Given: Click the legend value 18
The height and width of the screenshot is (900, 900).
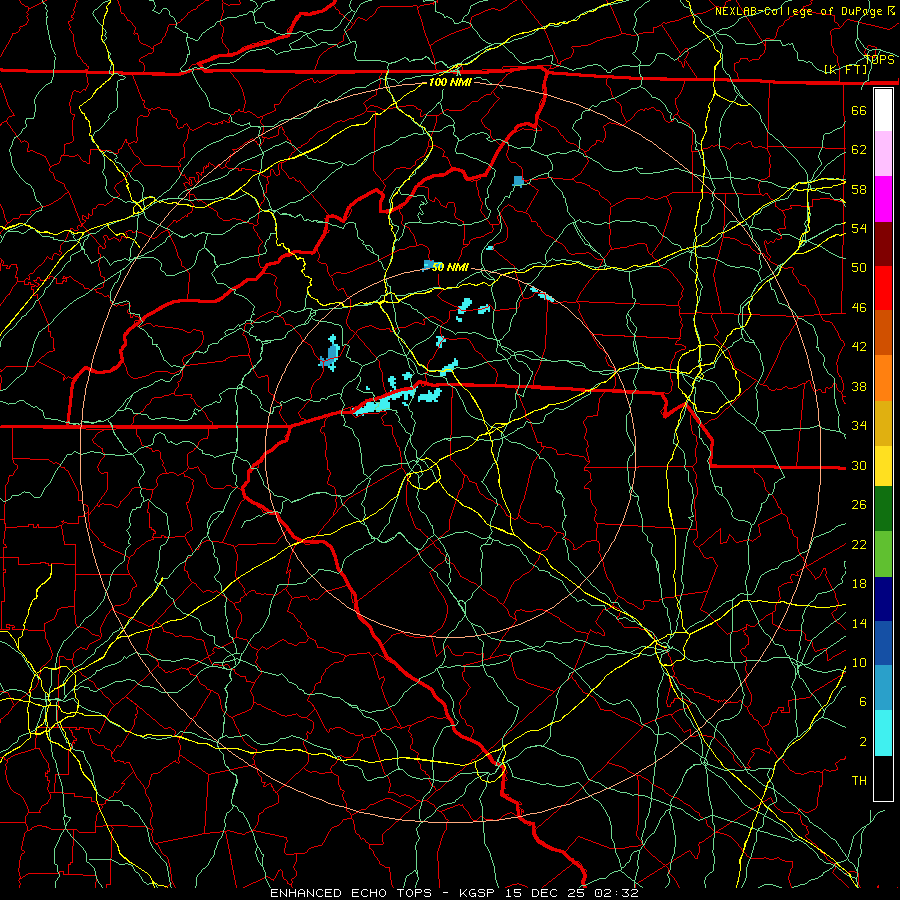Looking at the screenshot, I should (x=859, y=584).
